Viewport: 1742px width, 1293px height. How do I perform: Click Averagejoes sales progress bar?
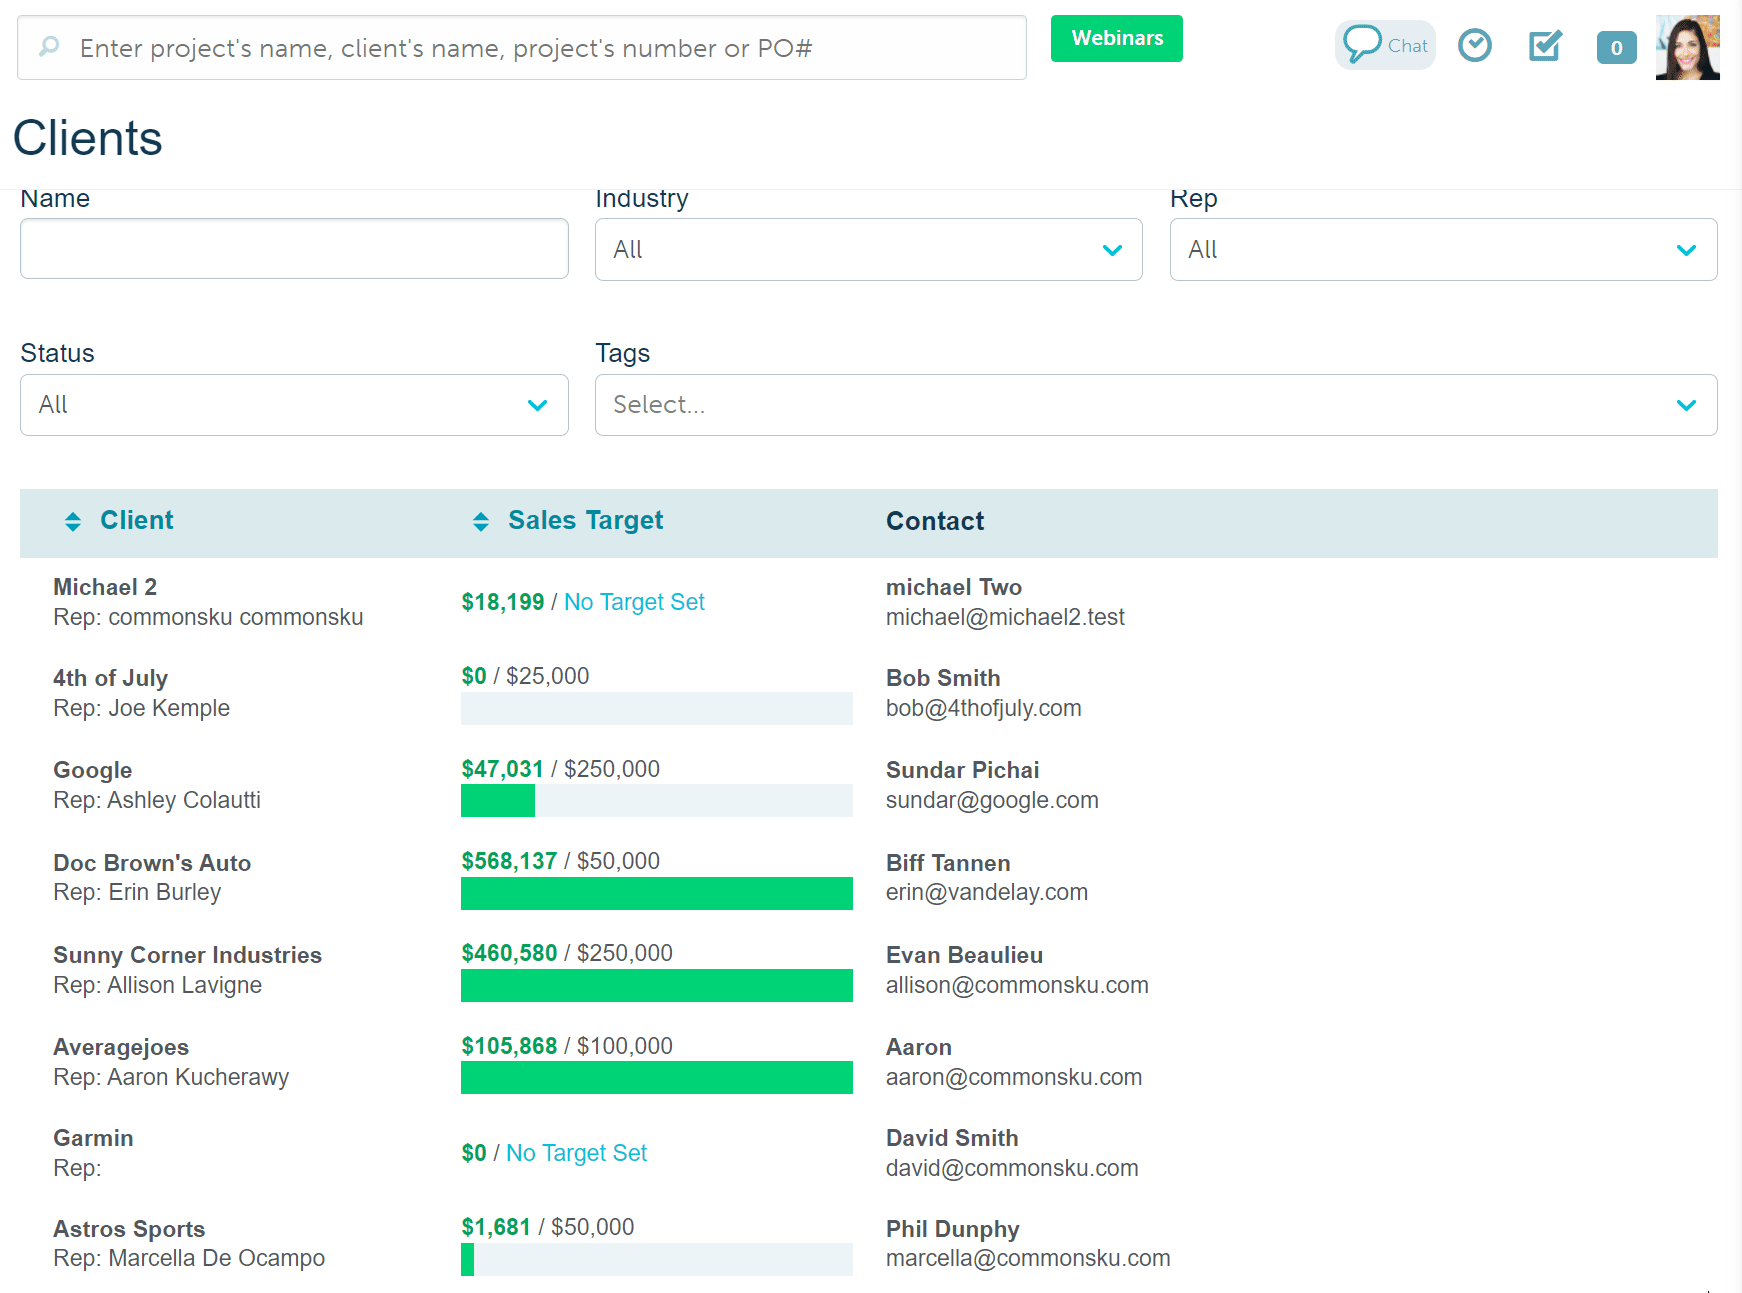(x=656, y=1077)
